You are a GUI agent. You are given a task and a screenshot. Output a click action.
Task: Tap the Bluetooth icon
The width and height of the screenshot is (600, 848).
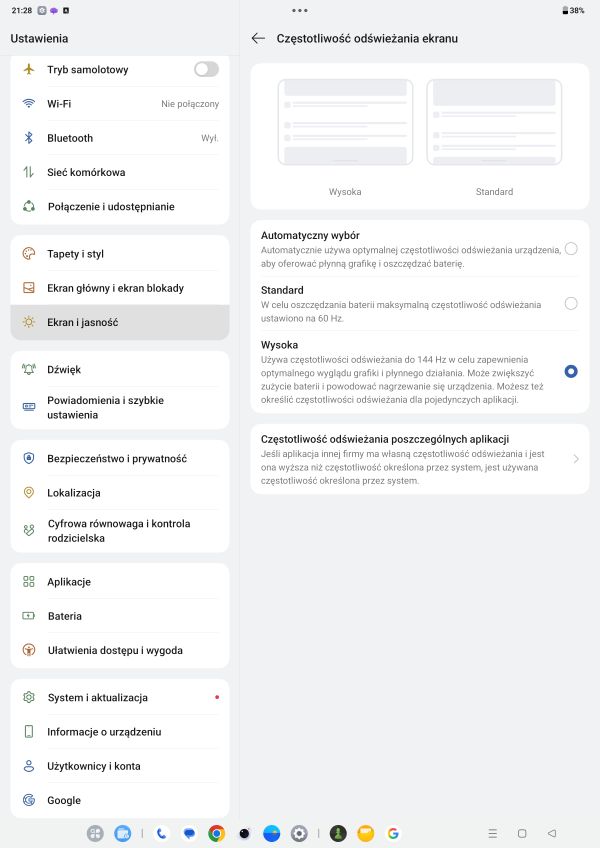[29, 138]
